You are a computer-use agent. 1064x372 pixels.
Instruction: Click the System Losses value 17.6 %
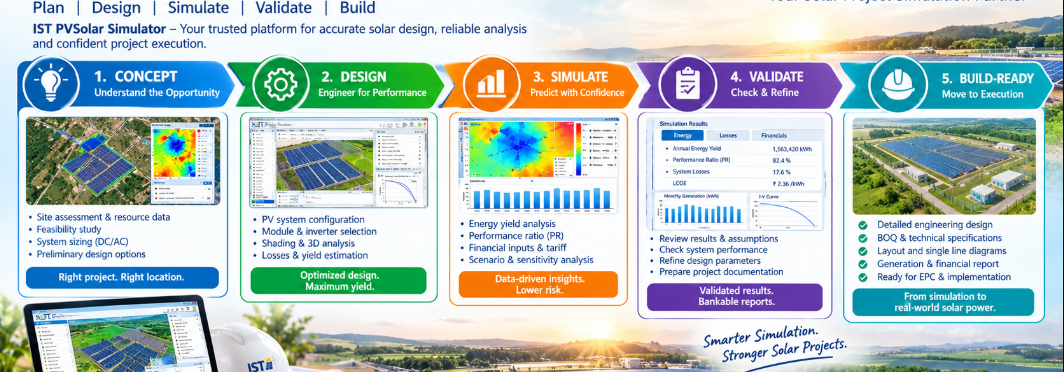click(x=782, y=172)
